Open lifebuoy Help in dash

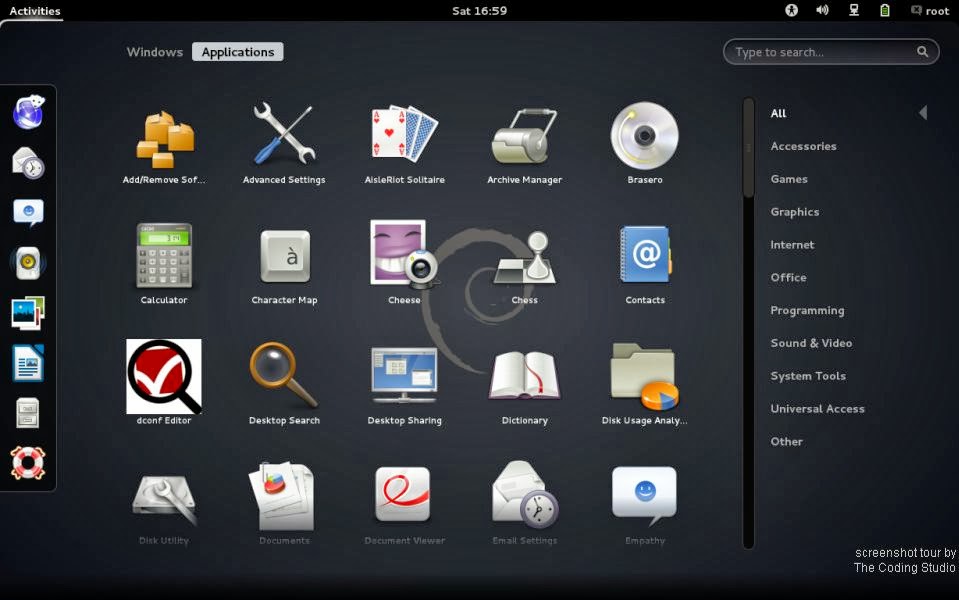28,463
